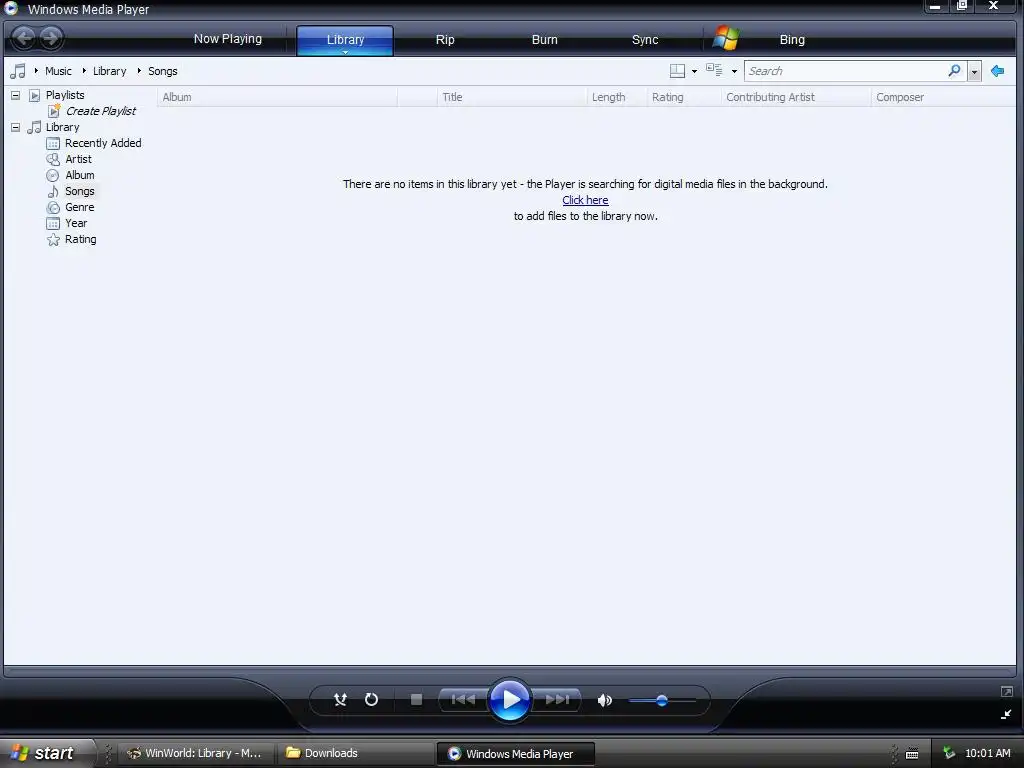1024x768 pixels.
Task: Open the Genre view
Action: point(80,207)
